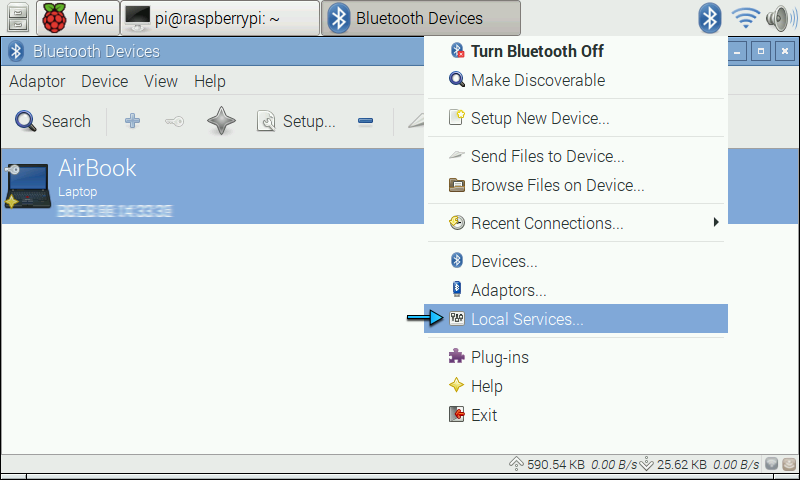
Task: Click the Bluetooth tray icon in the panel
Action: tap(709, 18)
